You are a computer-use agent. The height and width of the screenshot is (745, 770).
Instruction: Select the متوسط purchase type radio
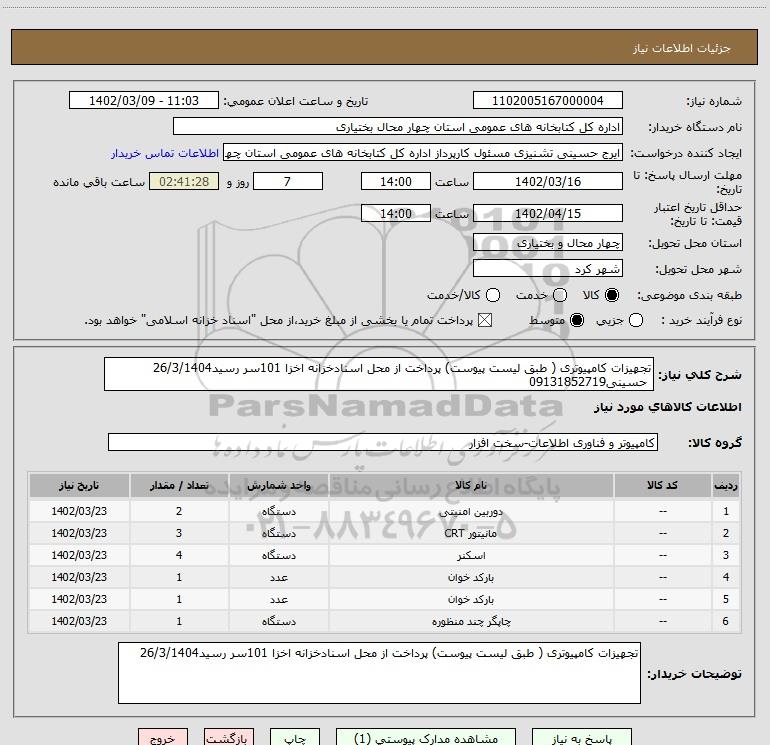577,320
